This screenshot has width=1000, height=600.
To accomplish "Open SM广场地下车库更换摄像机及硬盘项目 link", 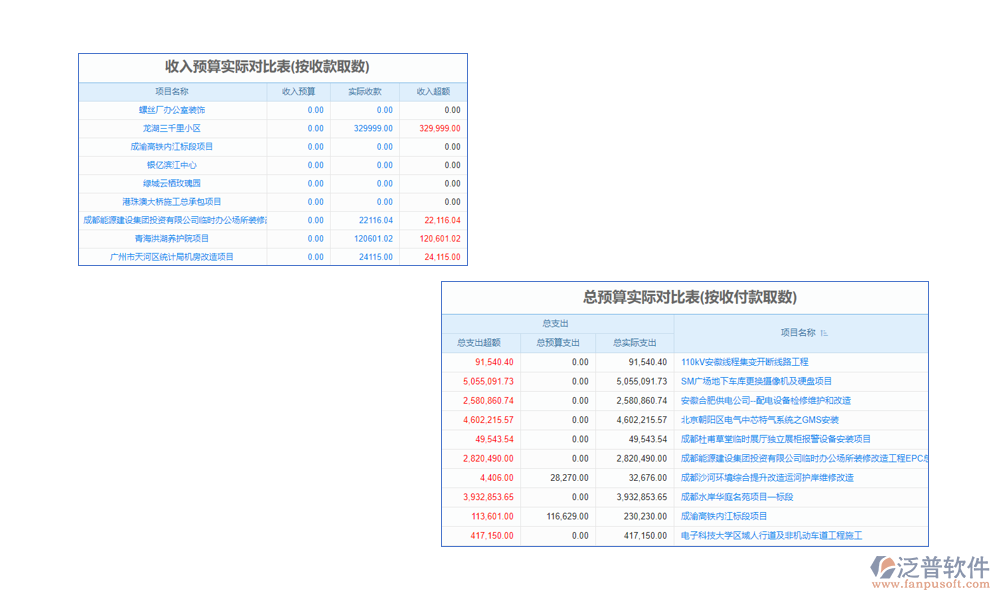I will click(756, 381).
